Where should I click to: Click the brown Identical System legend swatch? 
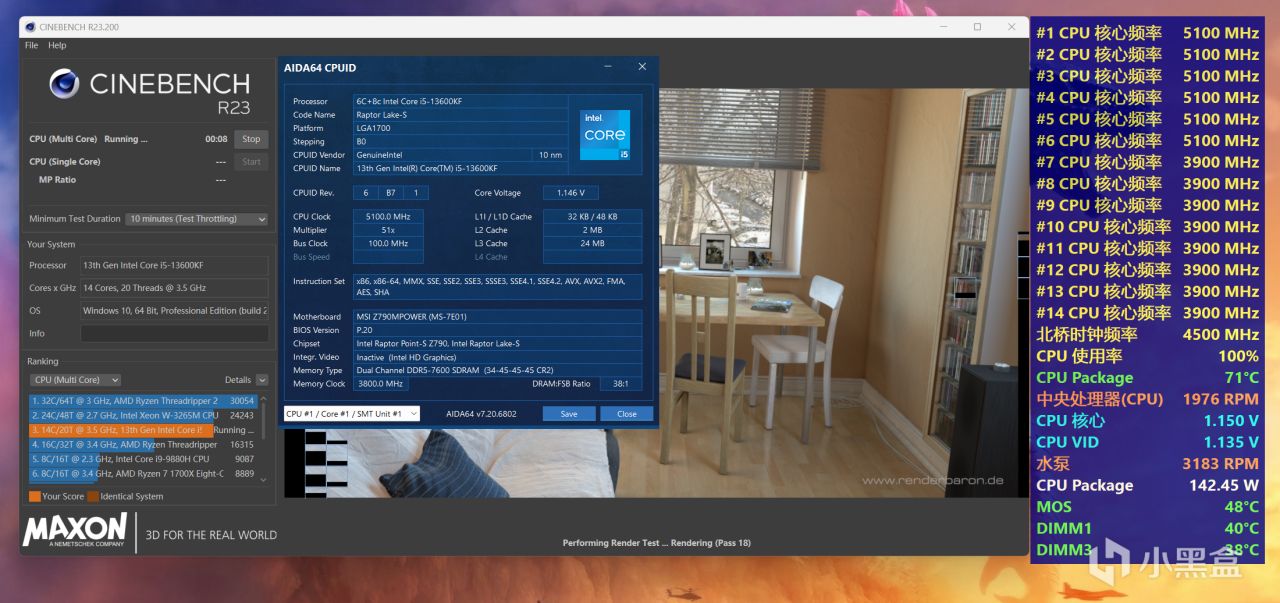(x=93, y=496)
